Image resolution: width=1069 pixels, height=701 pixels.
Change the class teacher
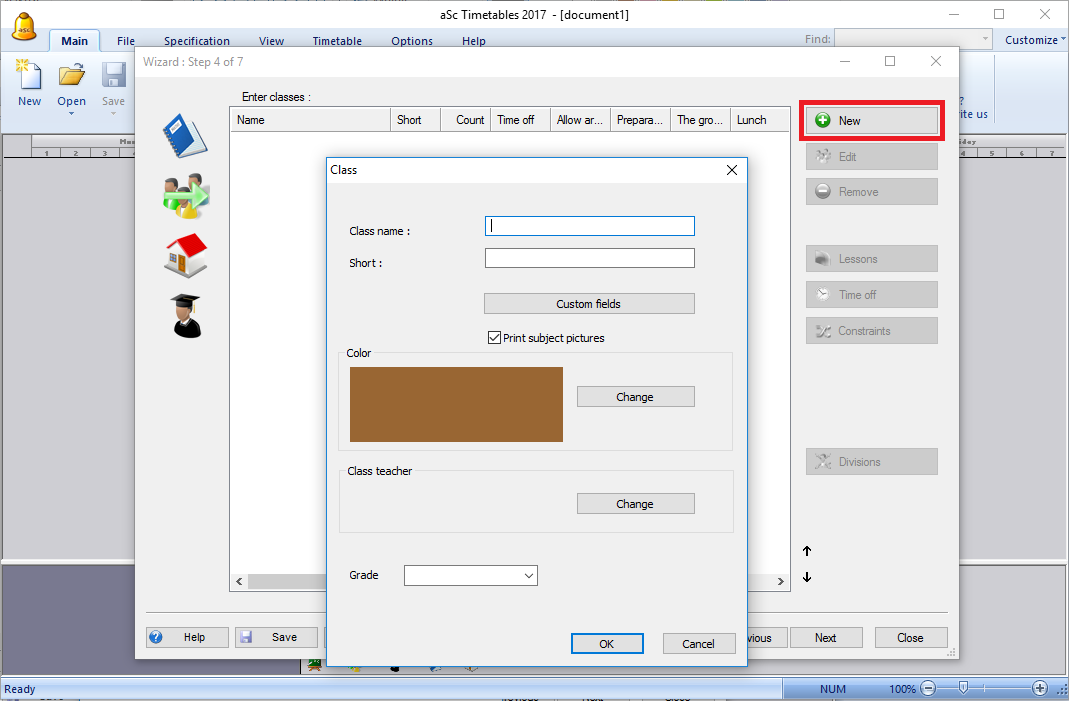click(x=635, y=504)
